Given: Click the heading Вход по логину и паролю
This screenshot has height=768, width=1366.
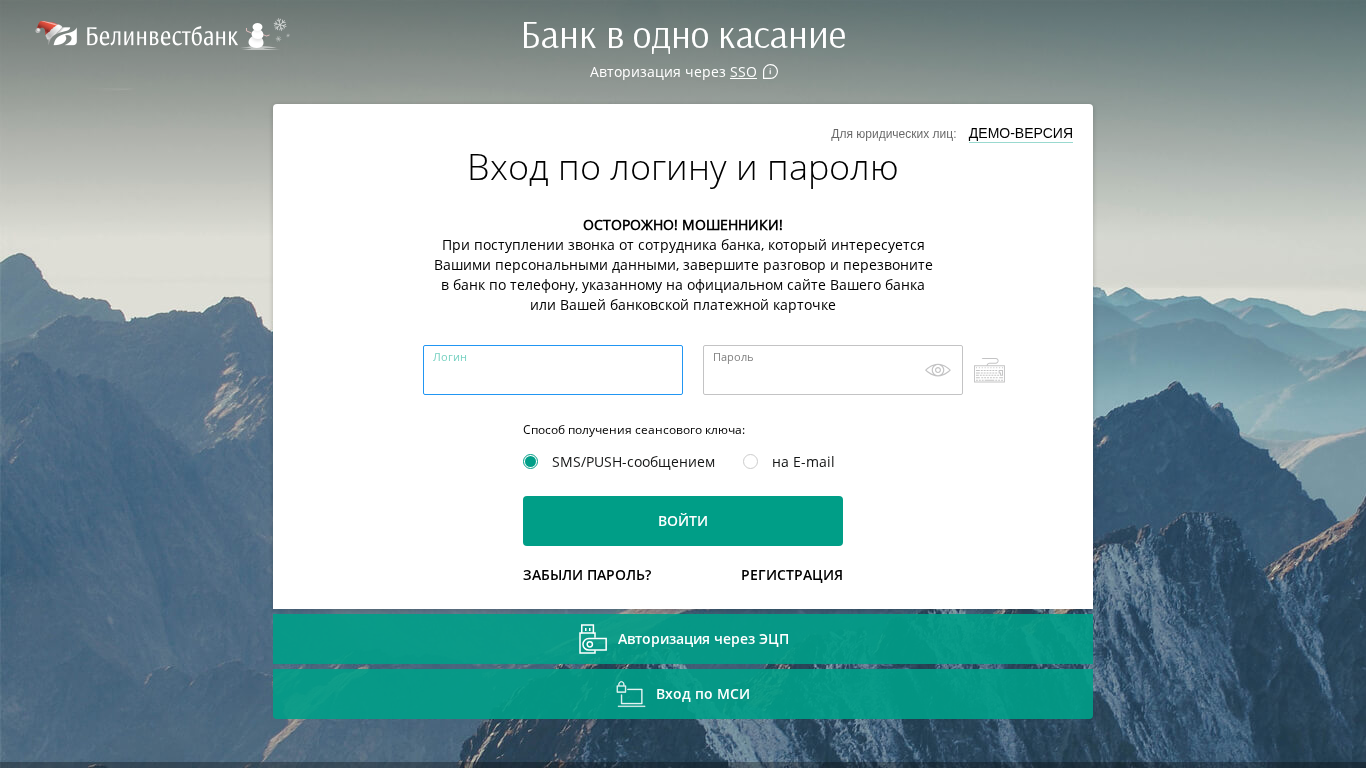Looking at the screenshot, I should click(x=683, y=168).
